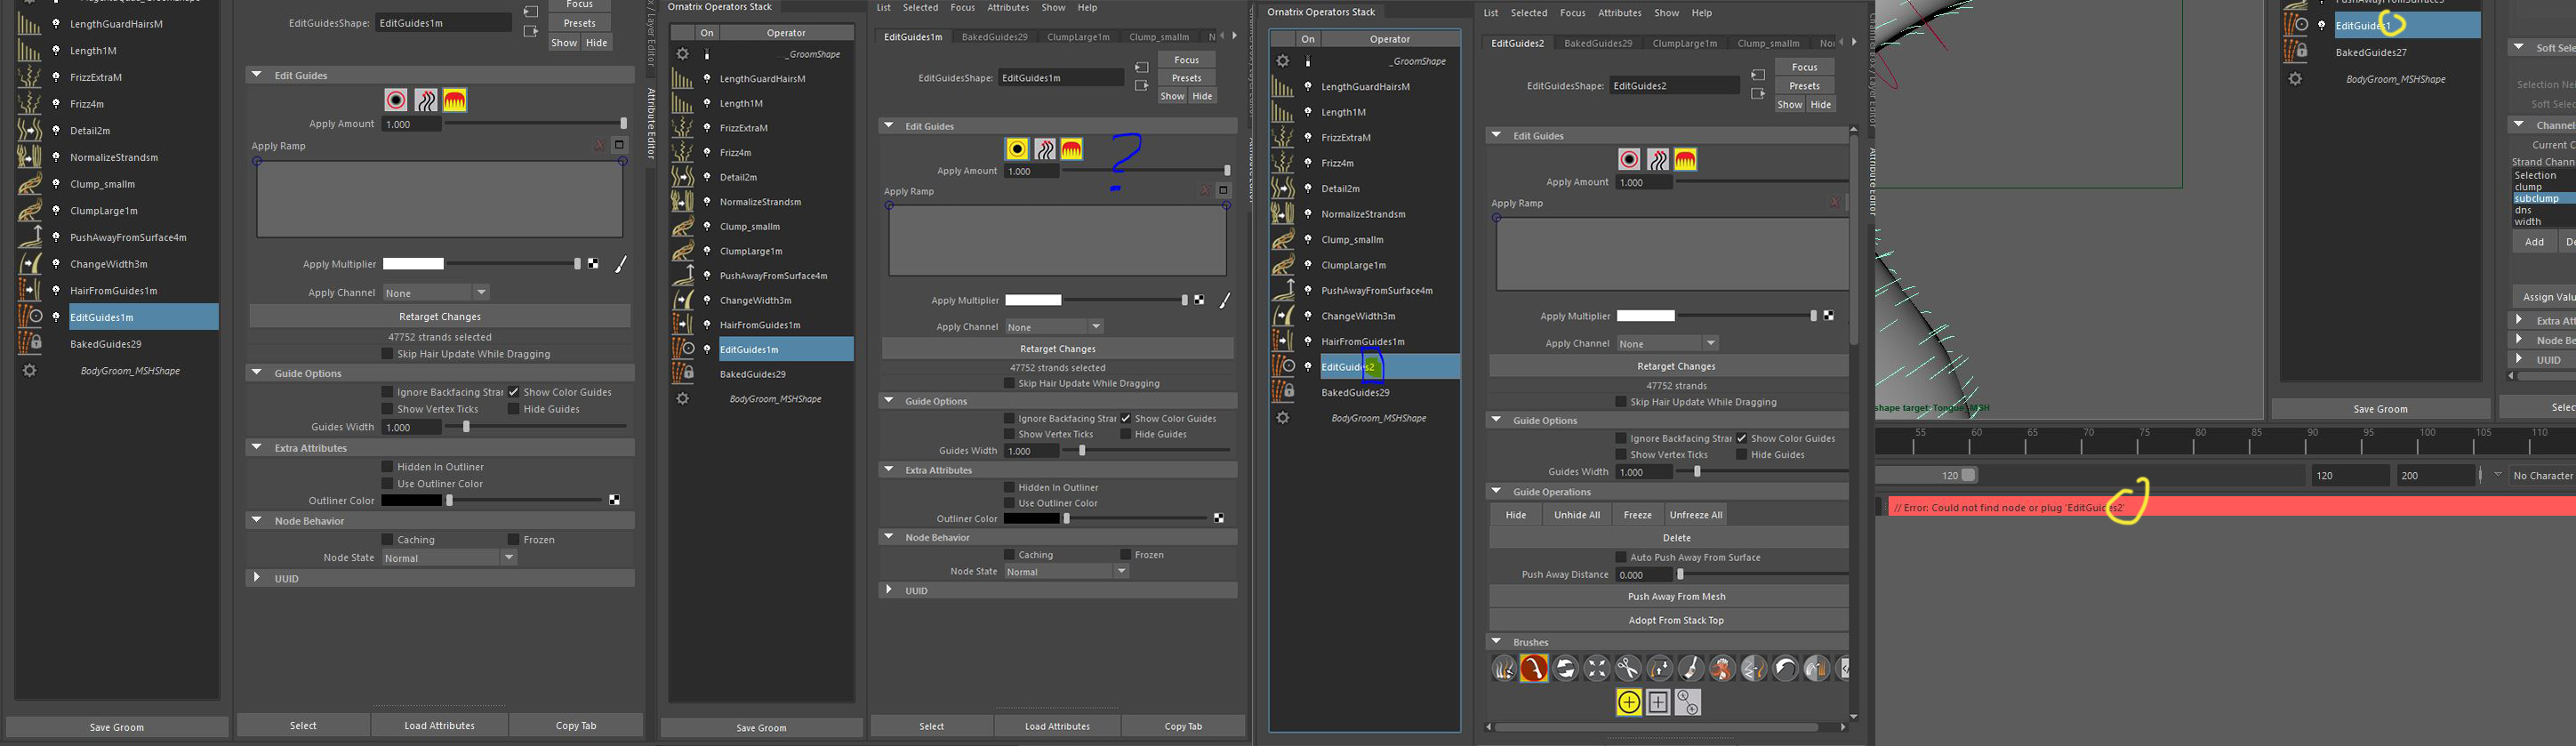Screen dimensions: 2576x746
Task: Click the circular arrows rotate brush
Action: tap(1566, 669)
